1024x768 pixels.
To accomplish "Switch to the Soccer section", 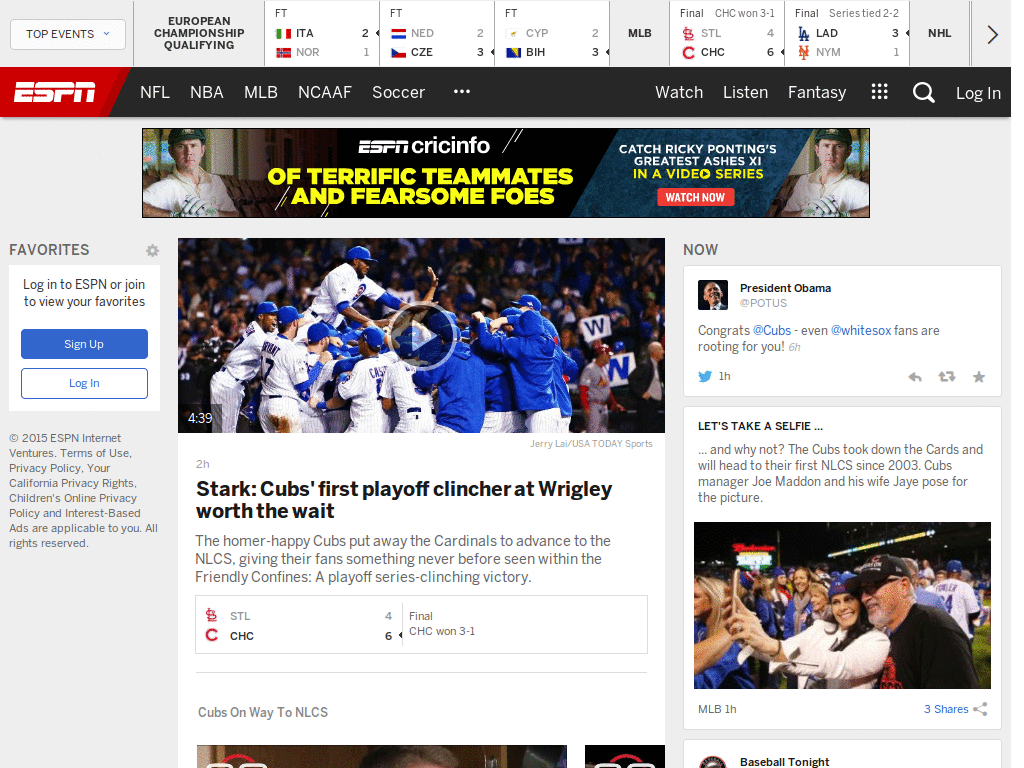I will [398, 92].
